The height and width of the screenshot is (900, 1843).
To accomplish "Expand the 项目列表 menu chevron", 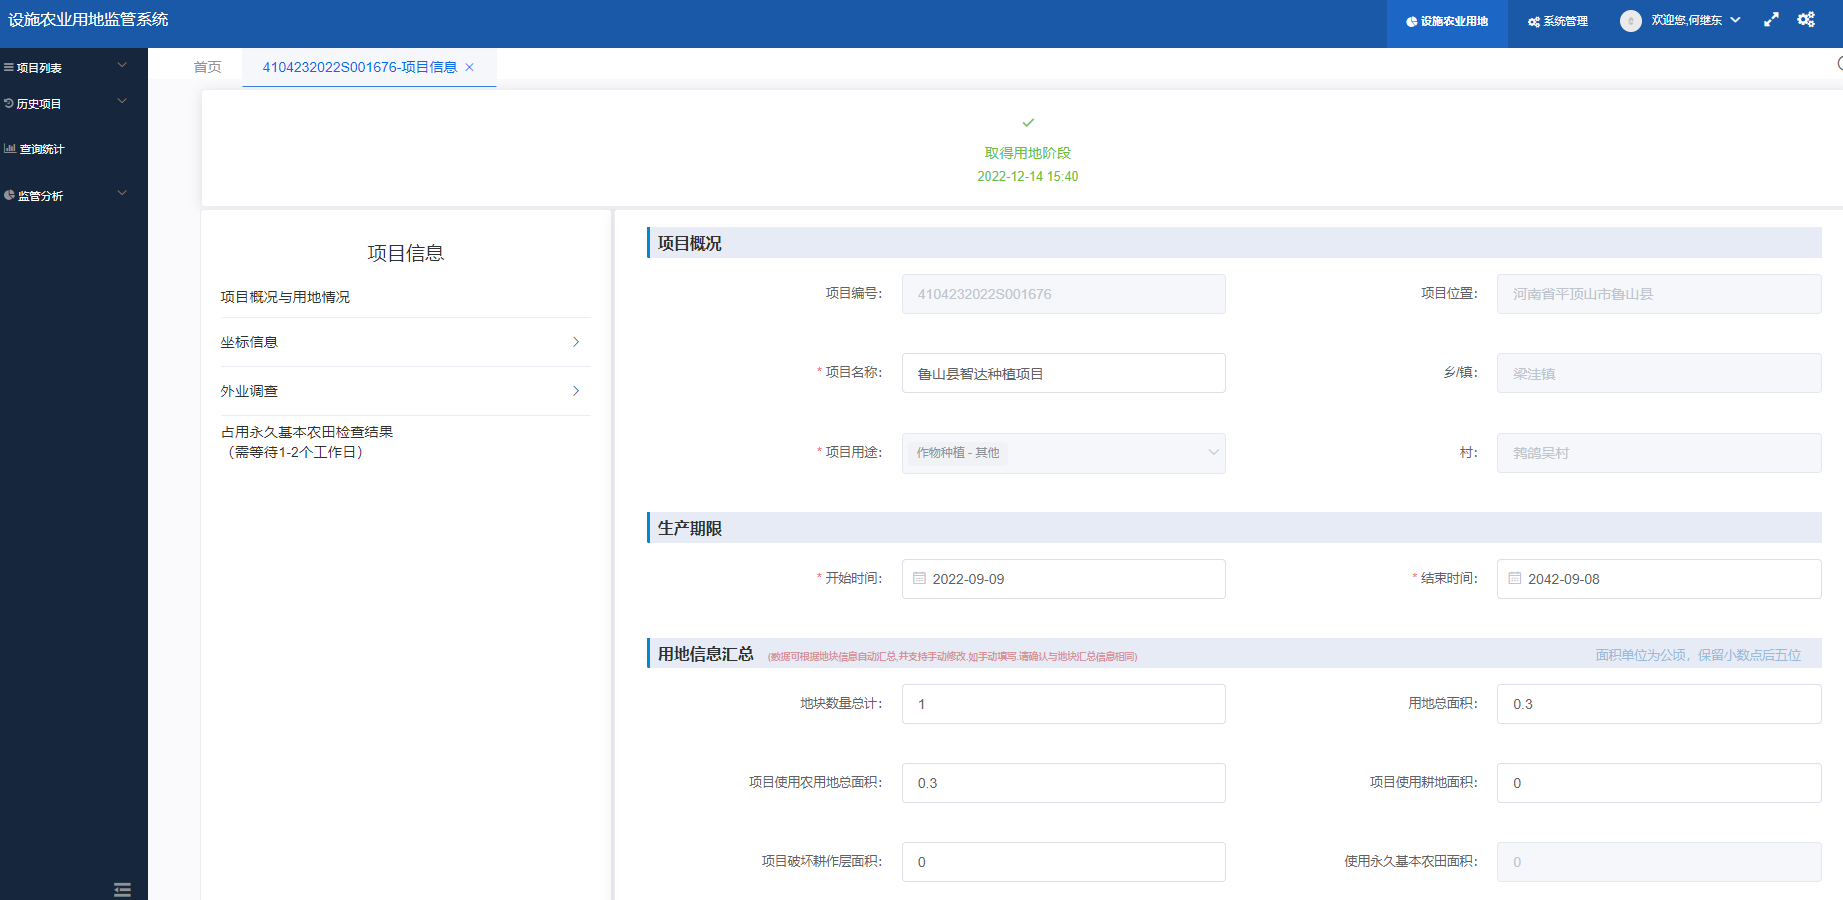I will pyautogui.click(x=122, y=65).
